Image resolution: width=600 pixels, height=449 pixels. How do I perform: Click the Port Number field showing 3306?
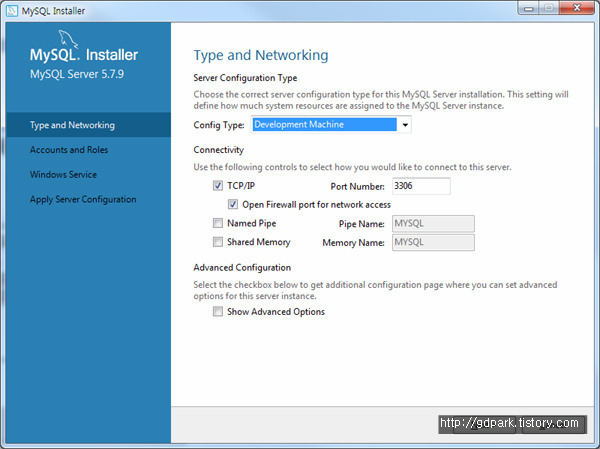pos(421,186)
